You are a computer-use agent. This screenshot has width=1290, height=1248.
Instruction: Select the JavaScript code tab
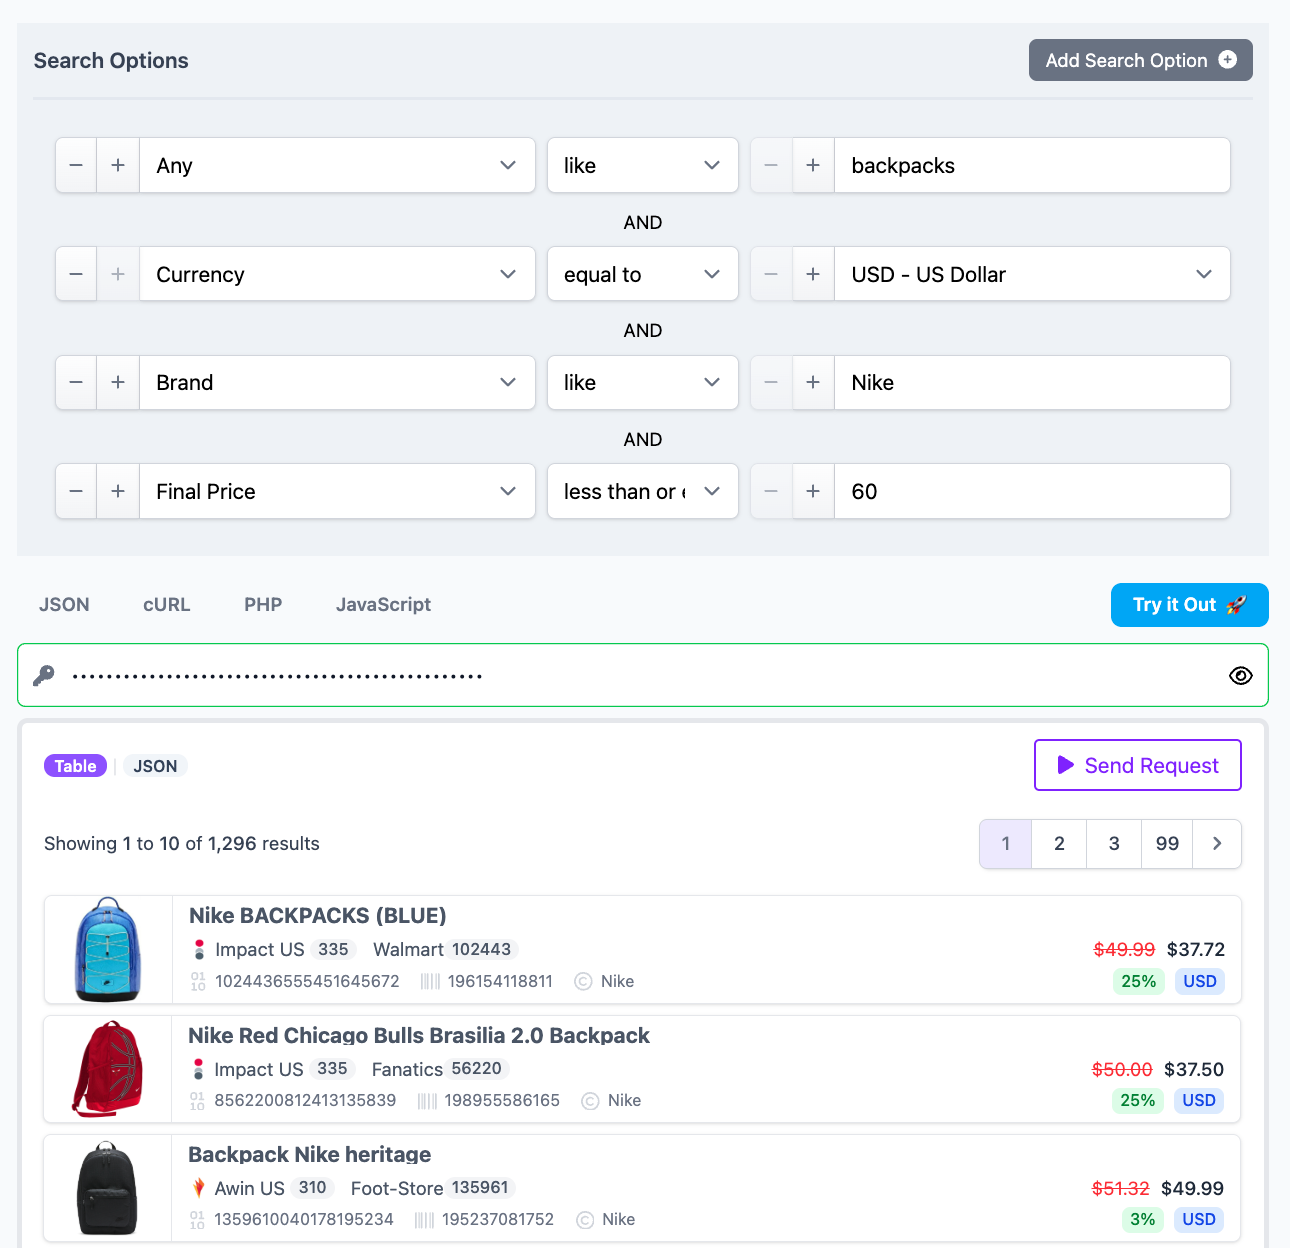[x=383, y=604]
